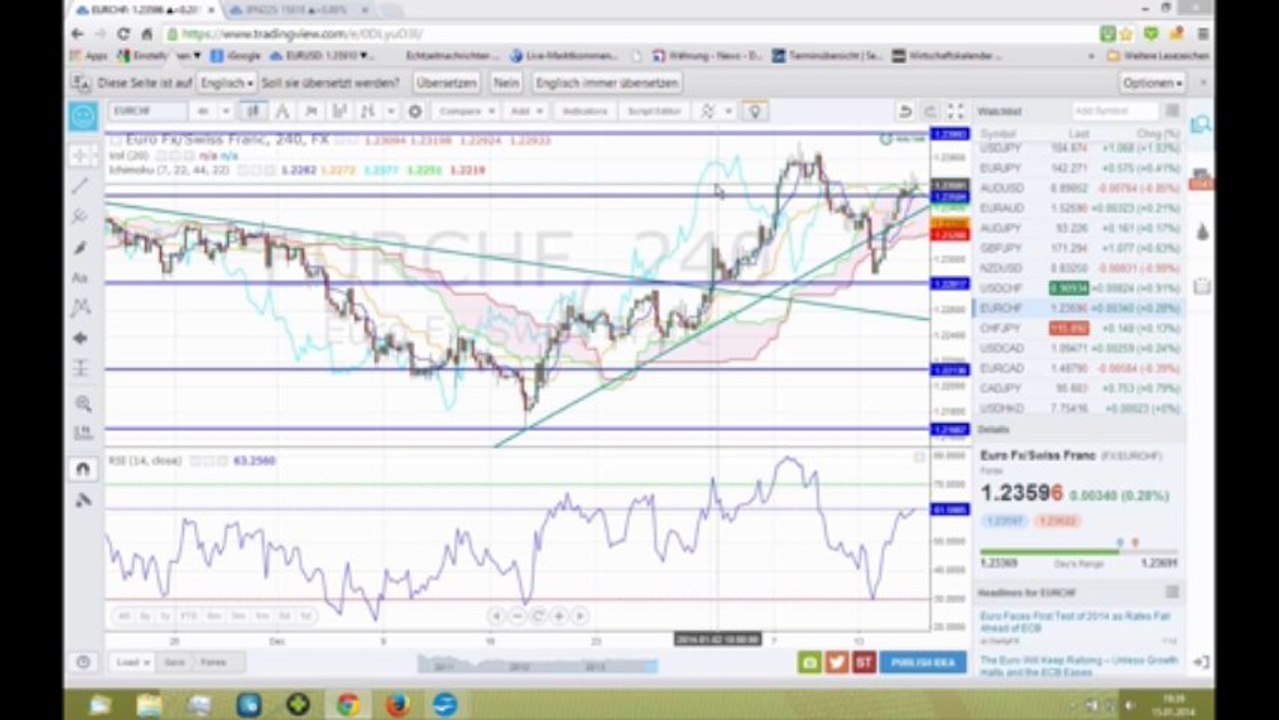This screenshot has height=720, width=1279.
Task: Decline translation with Nein button
Action: pos(506,83)
